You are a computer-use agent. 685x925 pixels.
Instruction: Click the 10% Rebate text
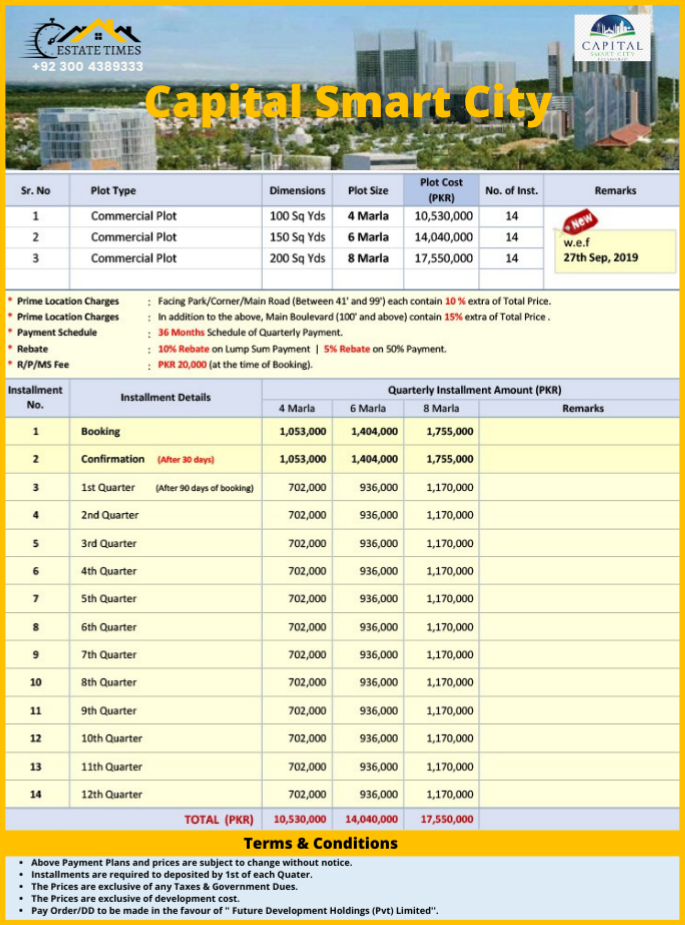point(183,349)
